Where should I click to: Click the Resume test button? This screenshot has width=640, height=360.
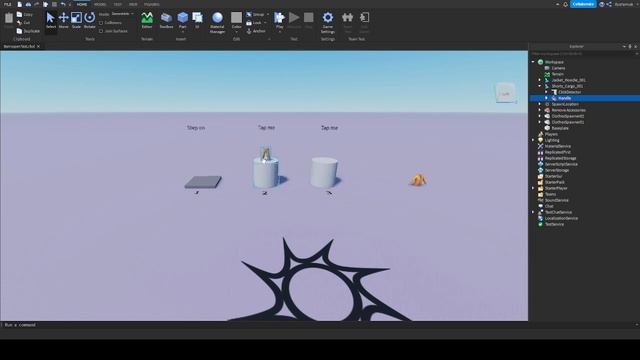click(294, 20)
